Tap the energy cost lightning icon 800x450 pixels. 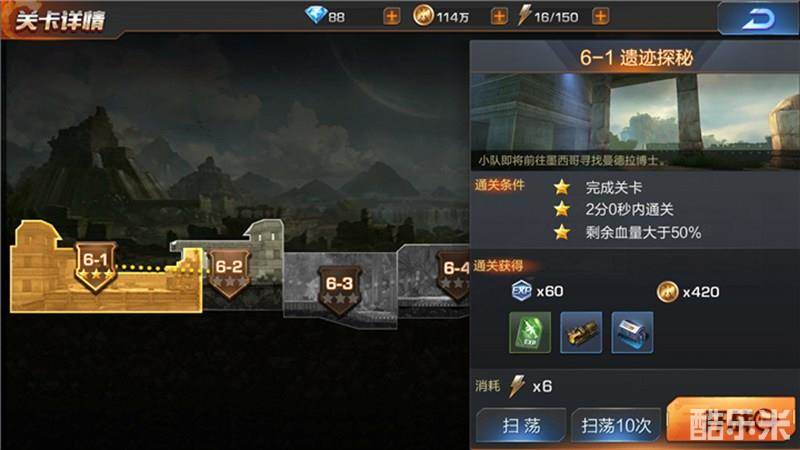tap(517, 386)
